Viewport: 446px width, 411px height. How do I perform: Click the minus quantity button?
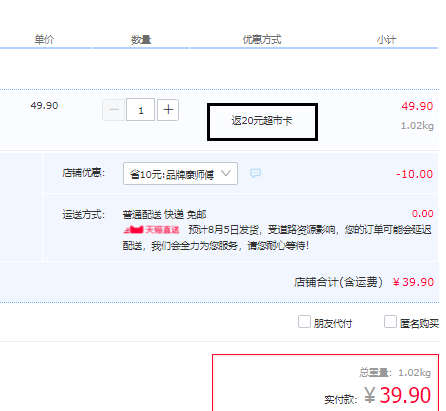click(x=114, y=110)
